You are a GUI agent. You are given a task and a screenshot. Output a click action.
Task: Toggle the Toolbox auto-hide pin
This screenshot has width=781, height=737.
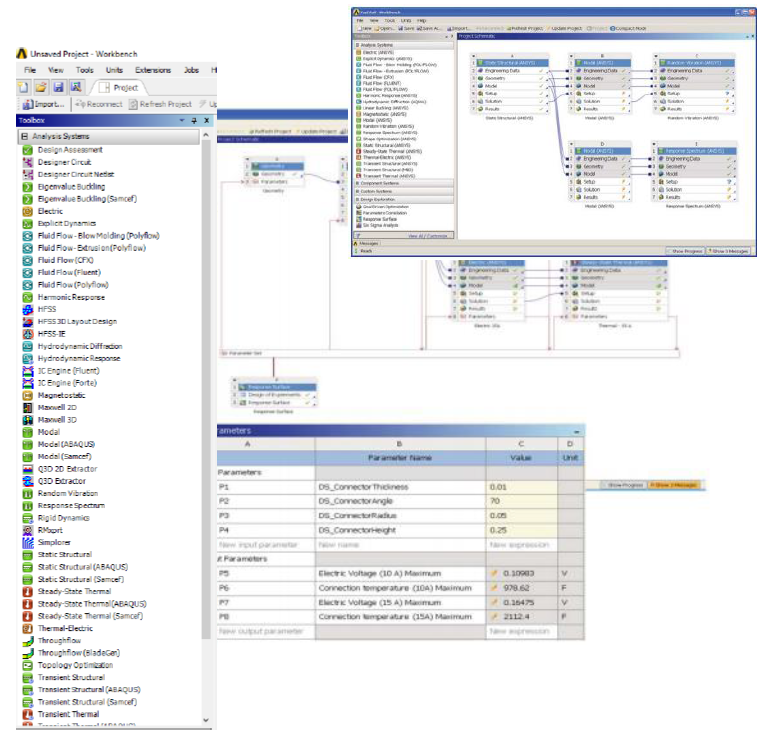pyautogui.click(x=194, y=121)
